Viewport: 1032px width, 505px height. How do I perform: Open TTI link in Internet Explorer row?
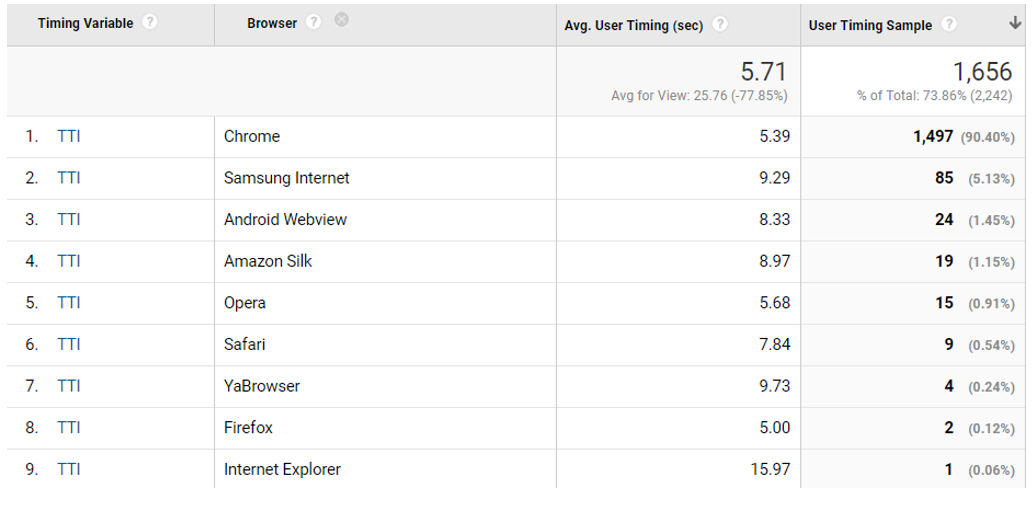[68, 469]
